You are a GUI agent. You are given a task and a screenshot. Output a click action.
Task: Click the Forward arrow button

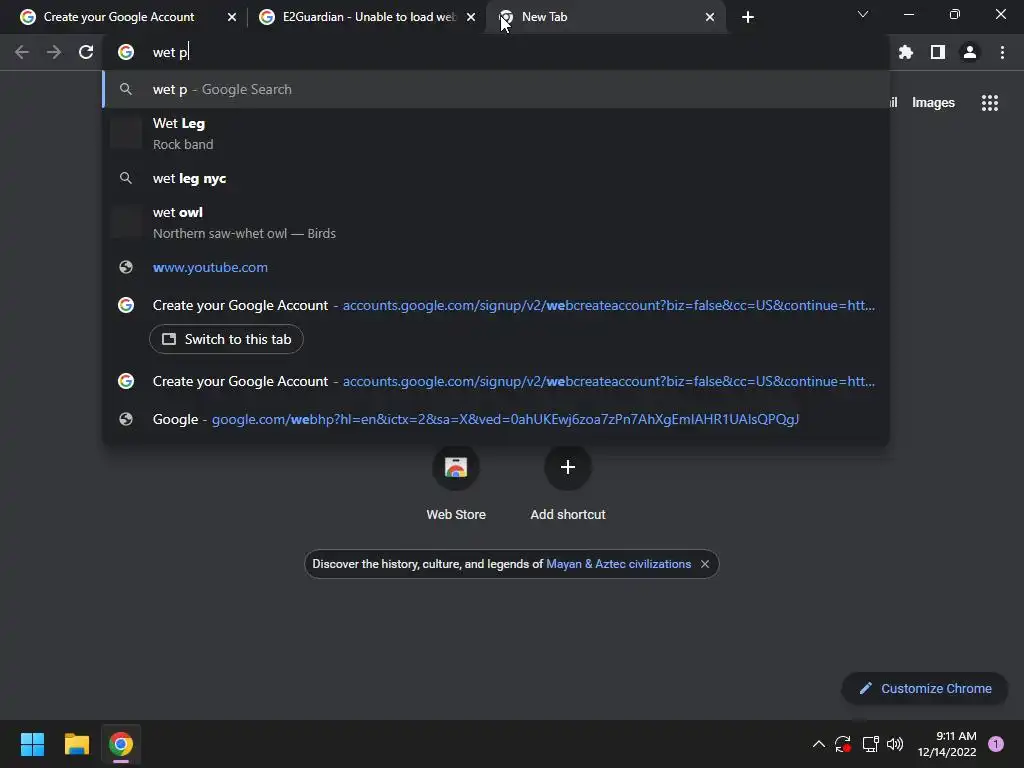54,52
